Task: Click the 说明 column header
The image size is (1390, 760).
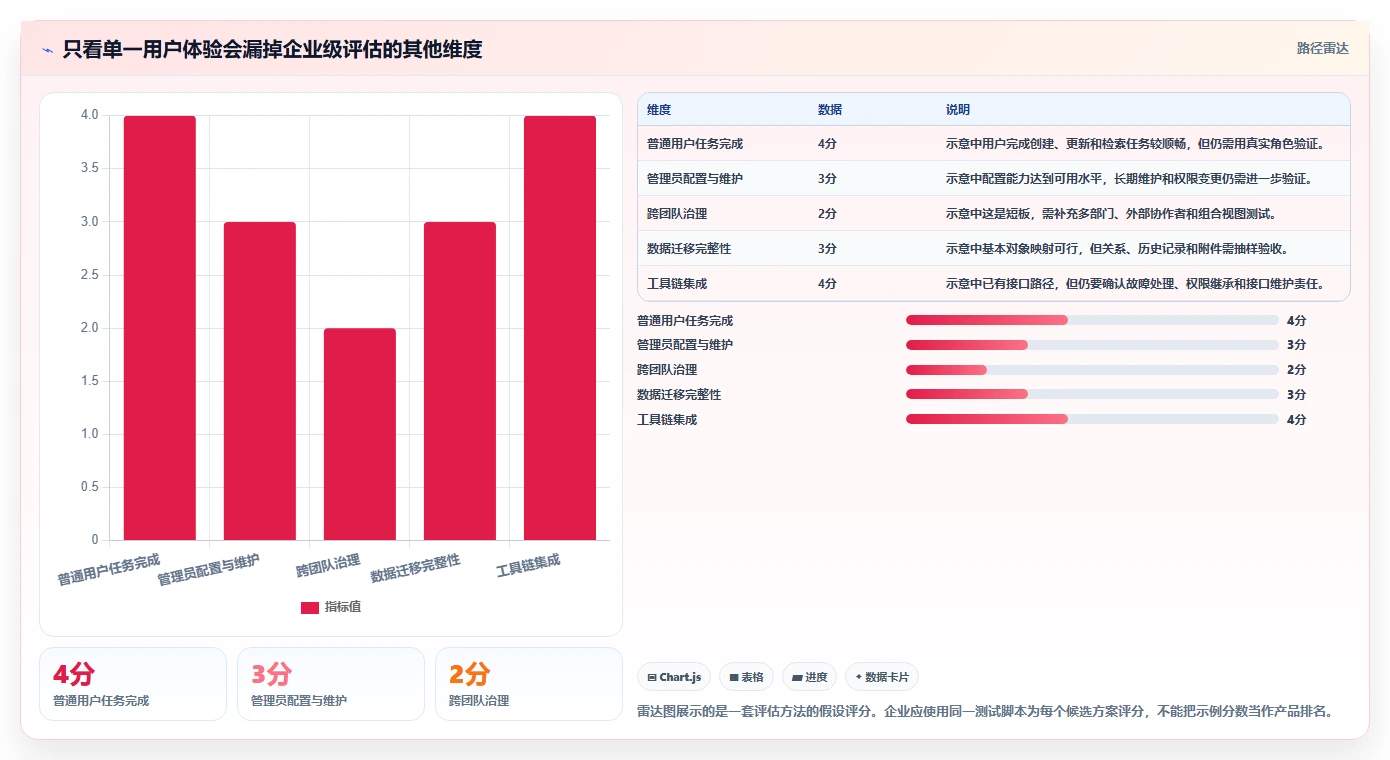Action: click(958, 110)
